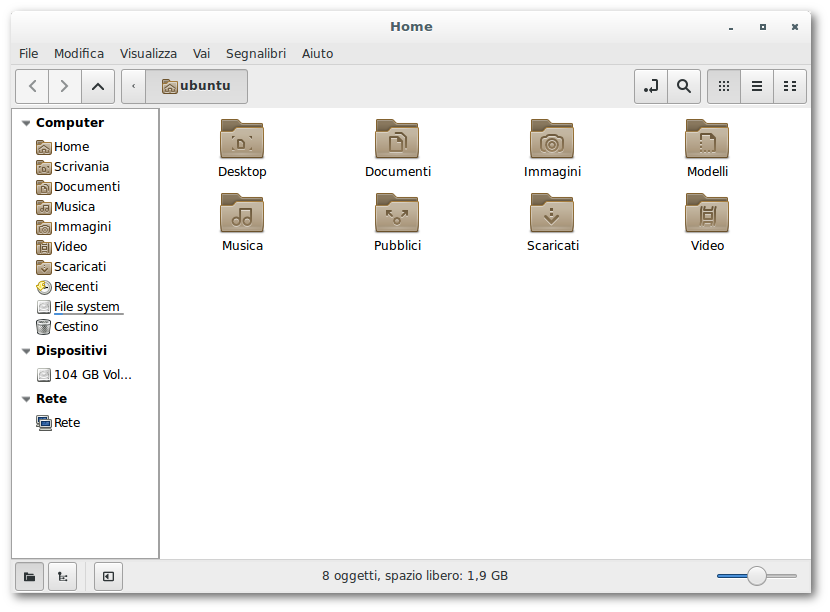Open the Visualizza menu

tap(148, 53)
